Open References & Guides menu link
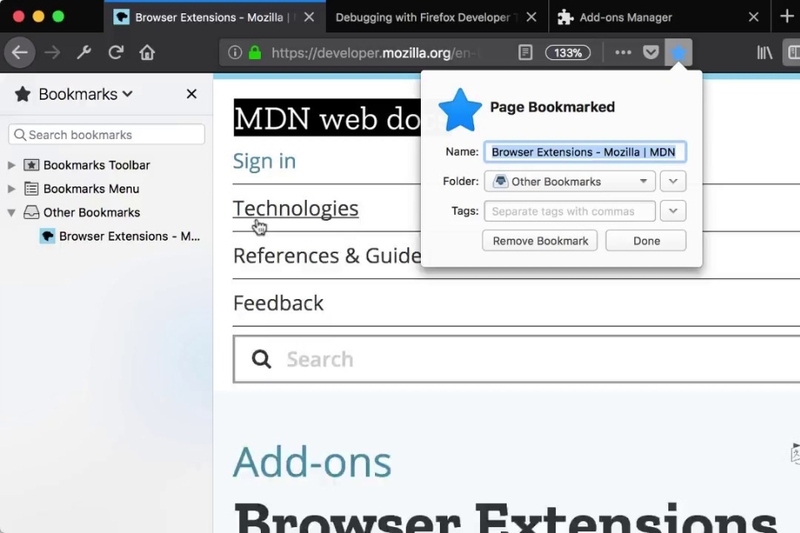800x533 pixels. 327,256
